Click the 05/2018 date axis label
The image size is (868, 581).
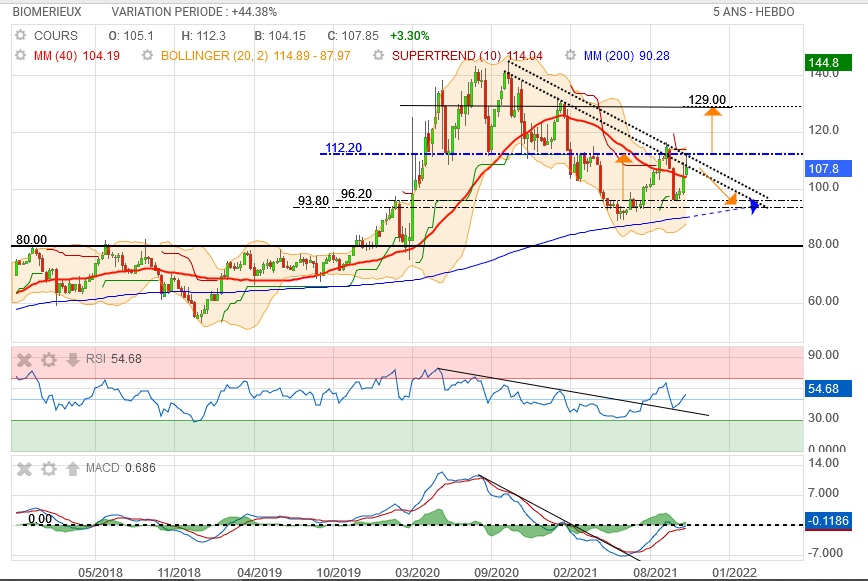[100, 572]
